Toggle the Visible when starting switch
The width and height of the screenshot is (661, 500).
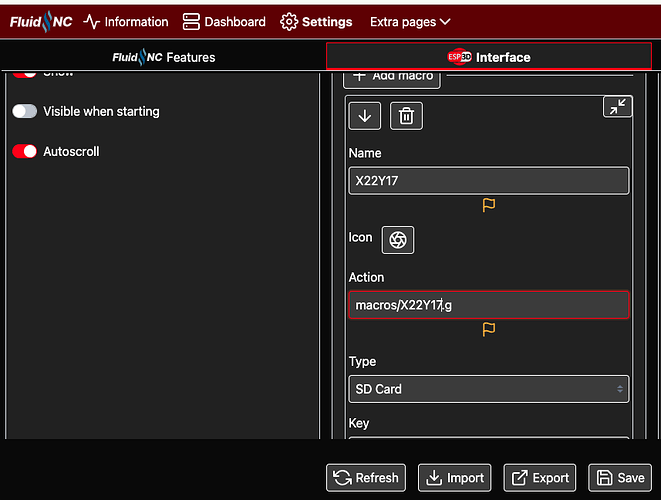point(24,111)
